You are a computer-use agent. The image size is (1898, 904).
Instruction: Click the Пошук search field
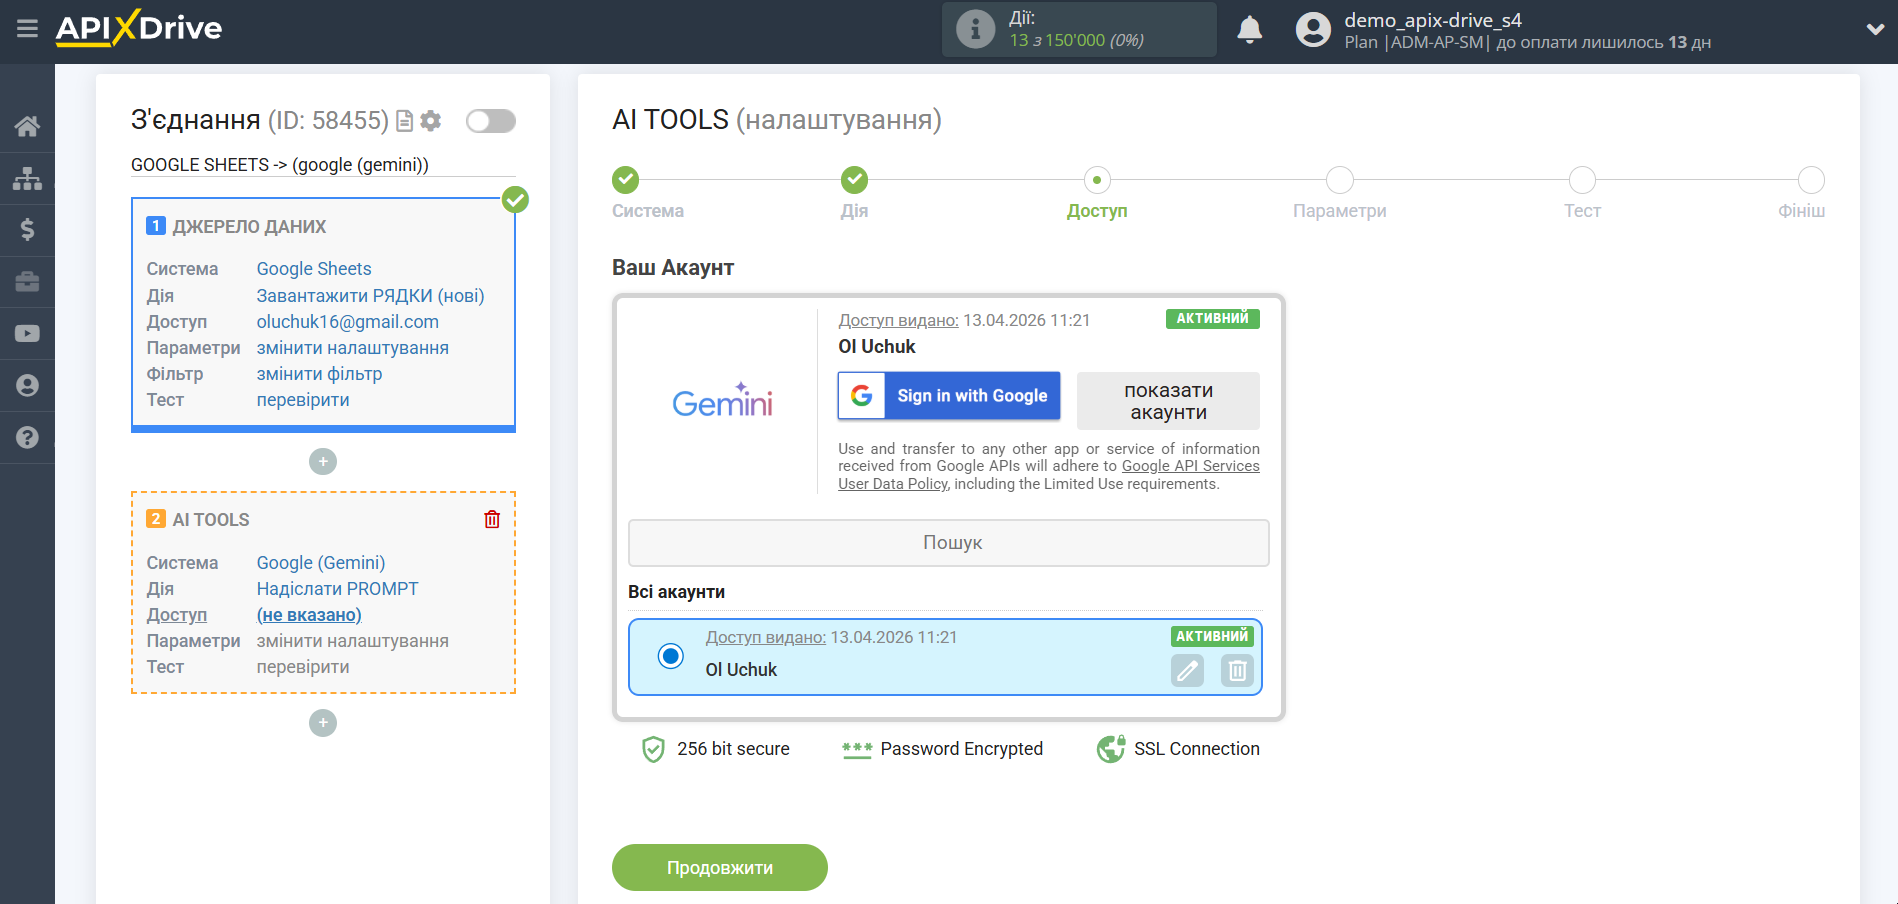pos(948,543)
